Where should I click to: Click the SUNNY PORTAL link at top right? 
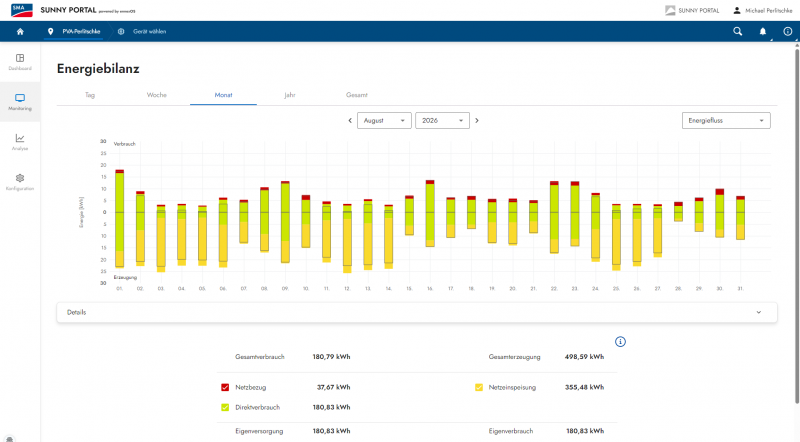click(x=698, y=10)
